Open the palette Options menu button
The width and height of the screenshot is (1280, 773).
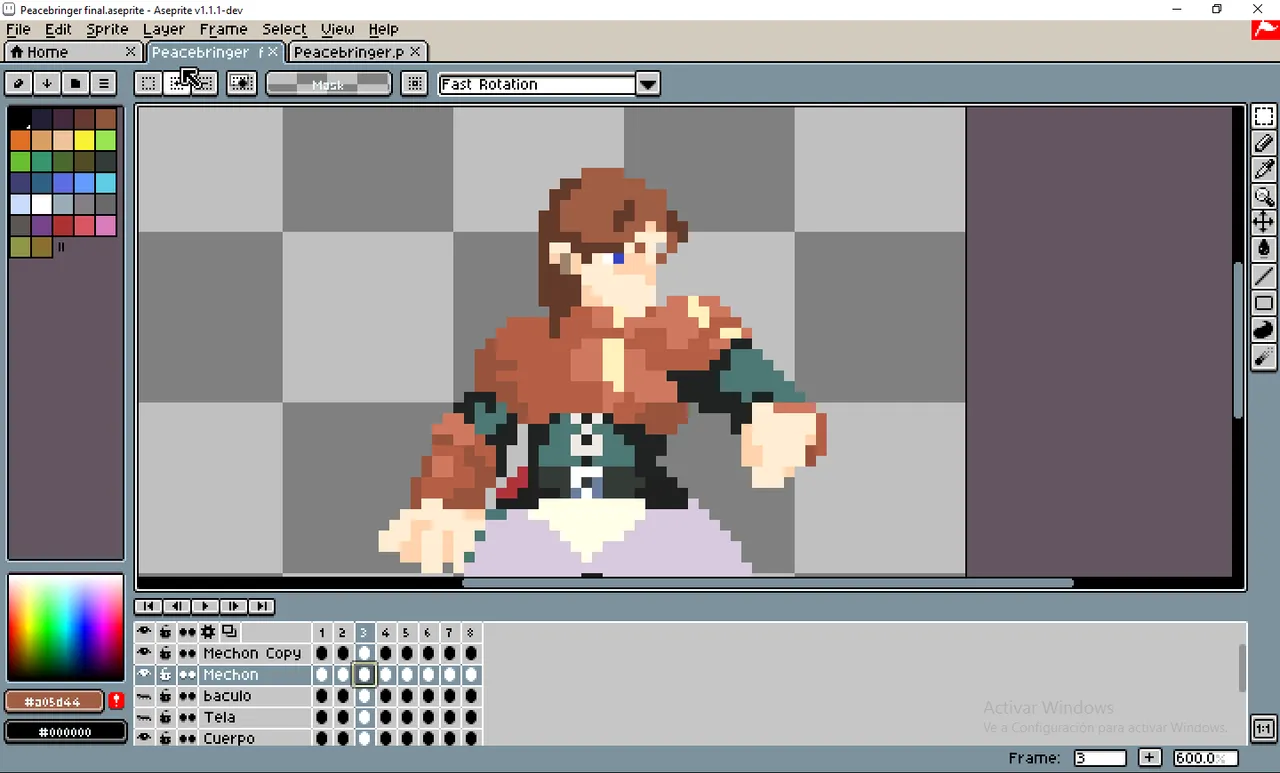point(103,83)
